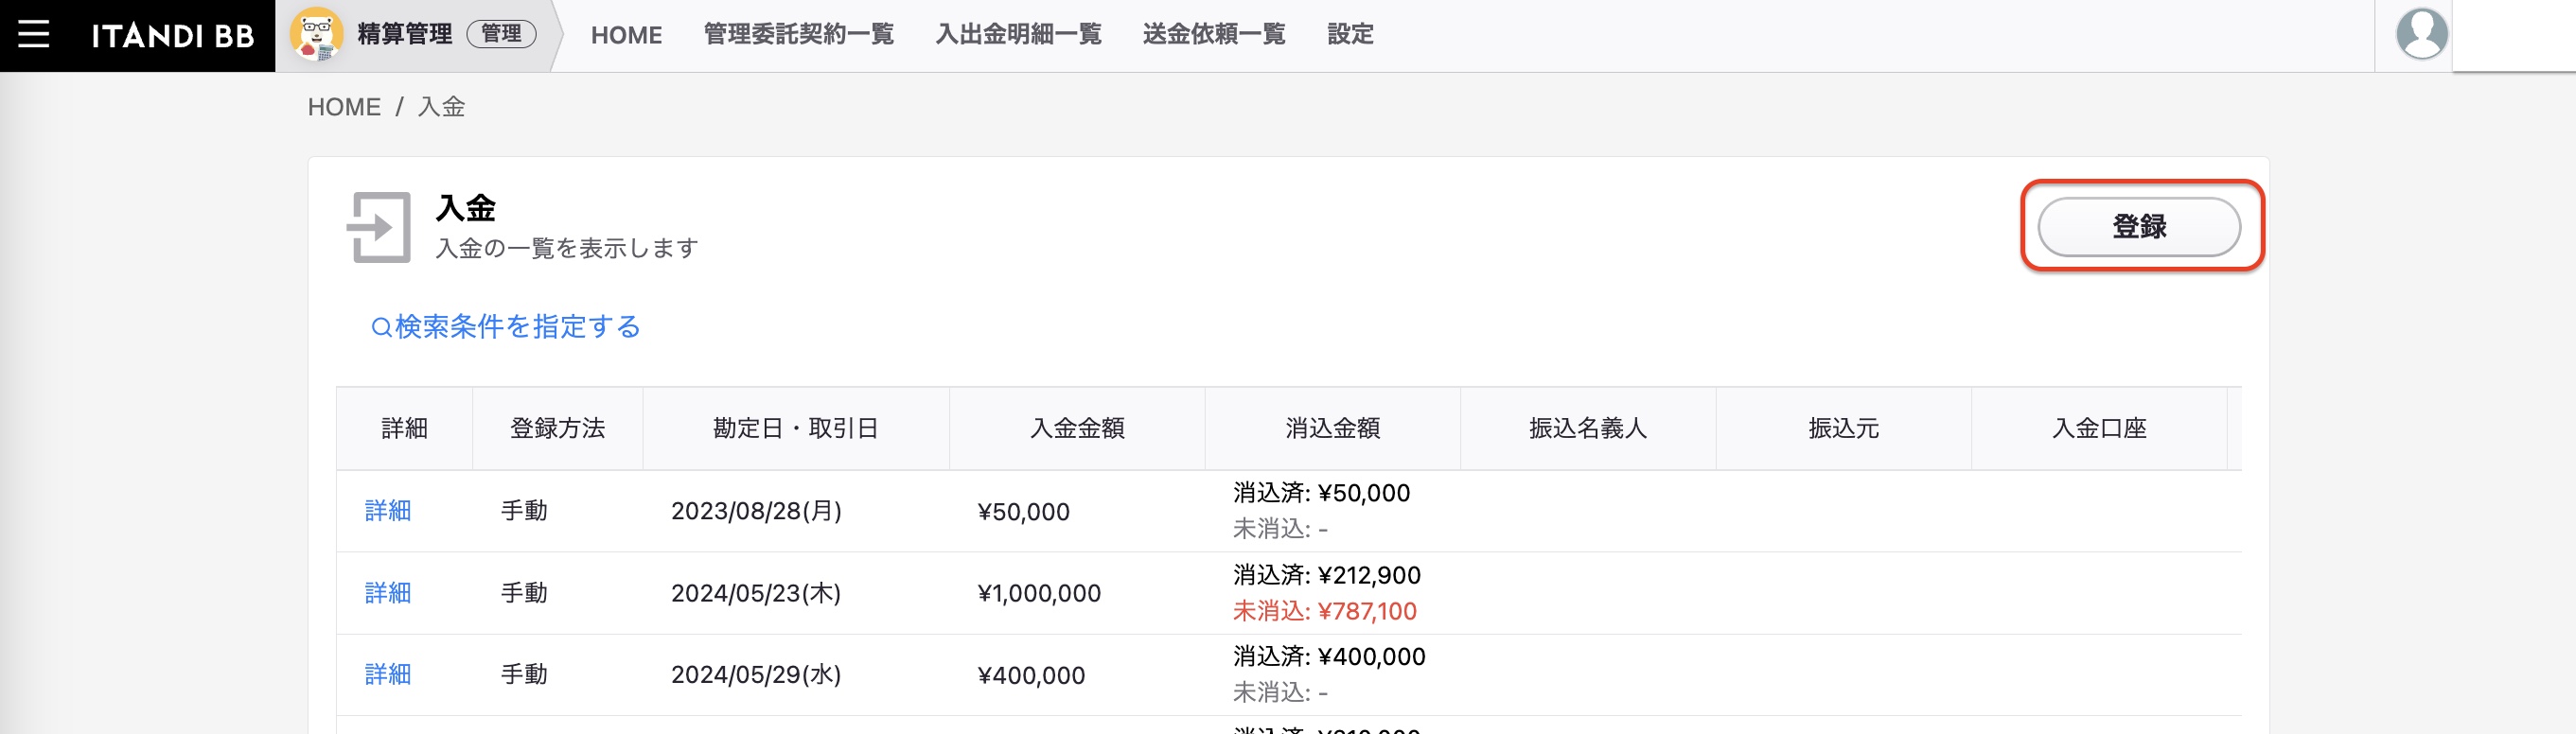Open the user profile avatar icon

pyautogui.click(x=2421, y=34)
